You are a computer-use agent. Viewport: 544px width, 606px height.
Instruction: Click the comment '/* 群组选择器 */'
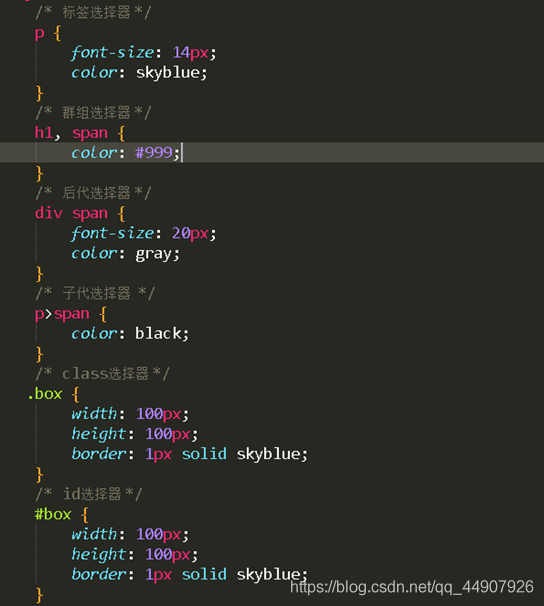[x=93, y=113]
